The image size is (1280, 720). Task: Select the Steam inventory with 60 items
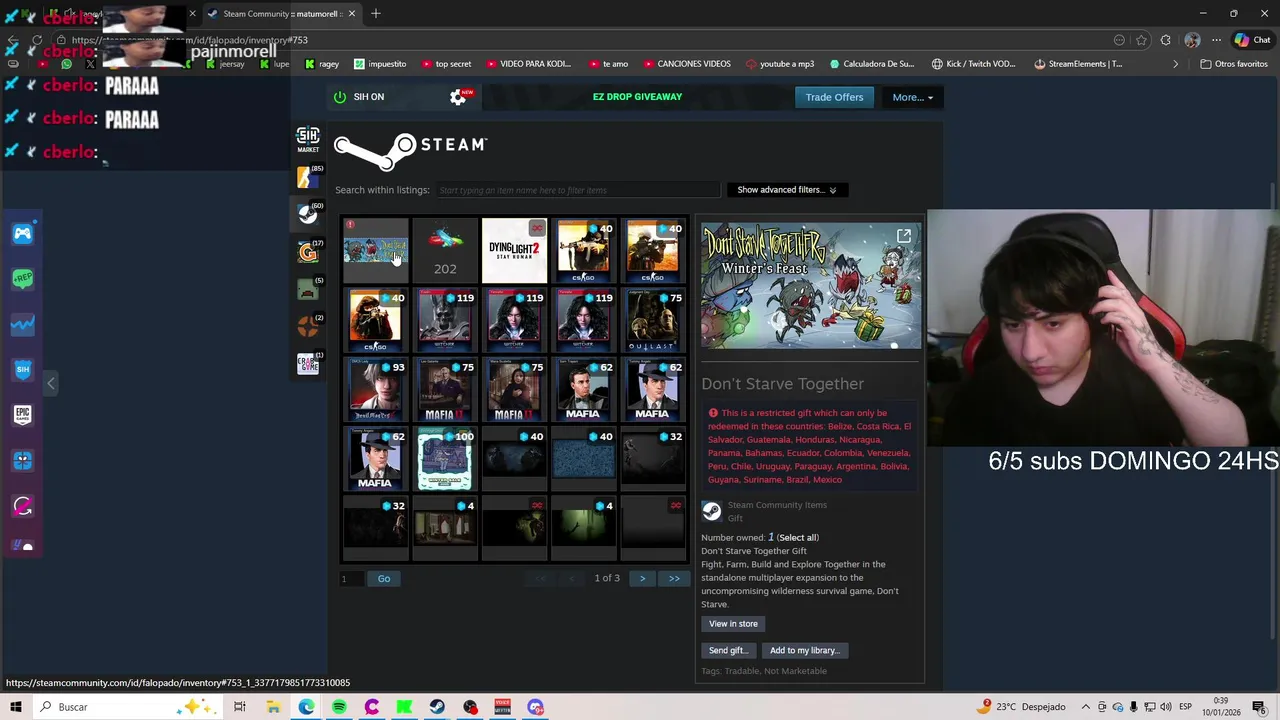pyautogui.click(x=308, y=213)
